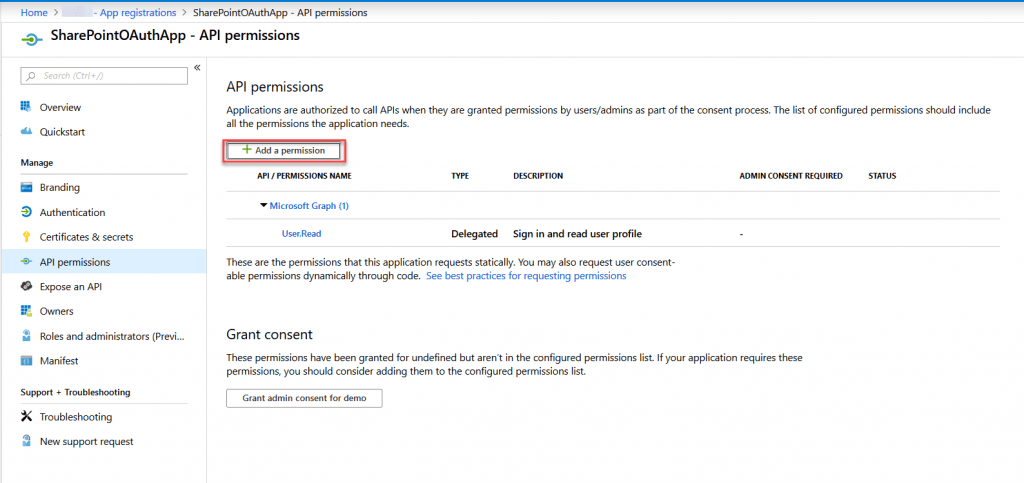The image size is (1024, 483).
Task: Click Grant admin consent for demo
Action: tap(304, 398)
